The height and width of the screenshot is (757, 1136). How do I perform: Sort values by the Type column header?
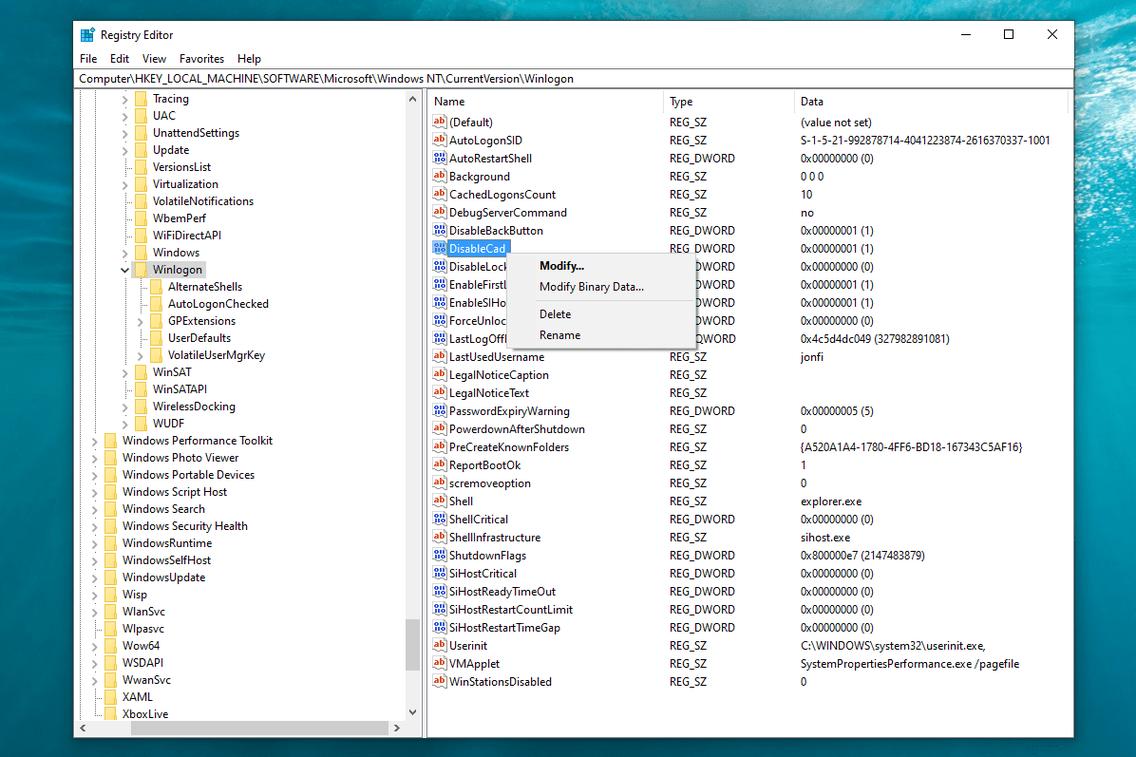pos(681,101)
